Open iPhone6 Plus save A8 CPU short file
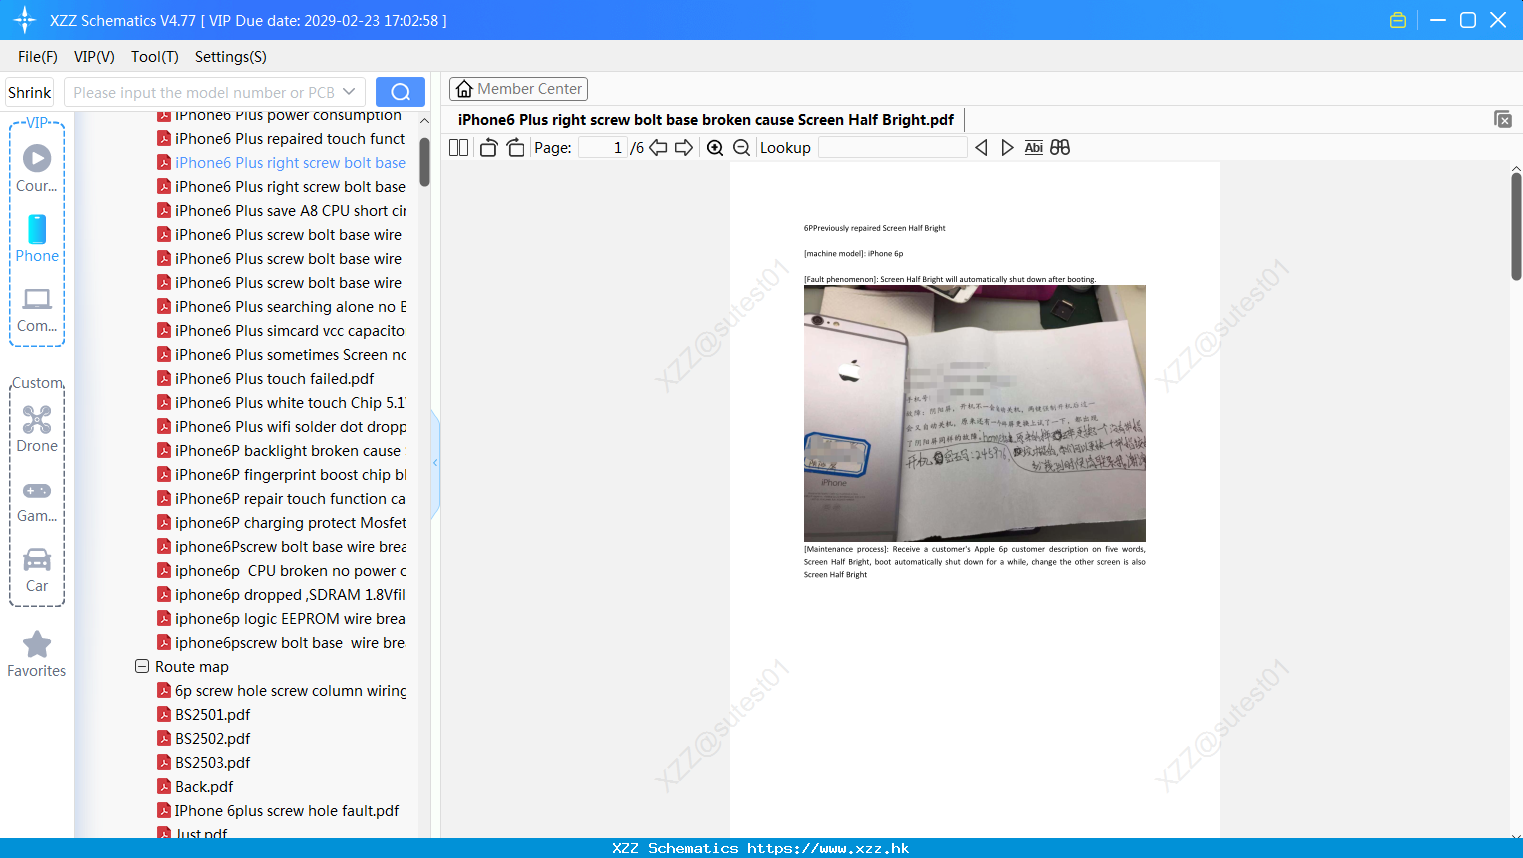This screenshot has width=1523, height=858. click(282, 211)
